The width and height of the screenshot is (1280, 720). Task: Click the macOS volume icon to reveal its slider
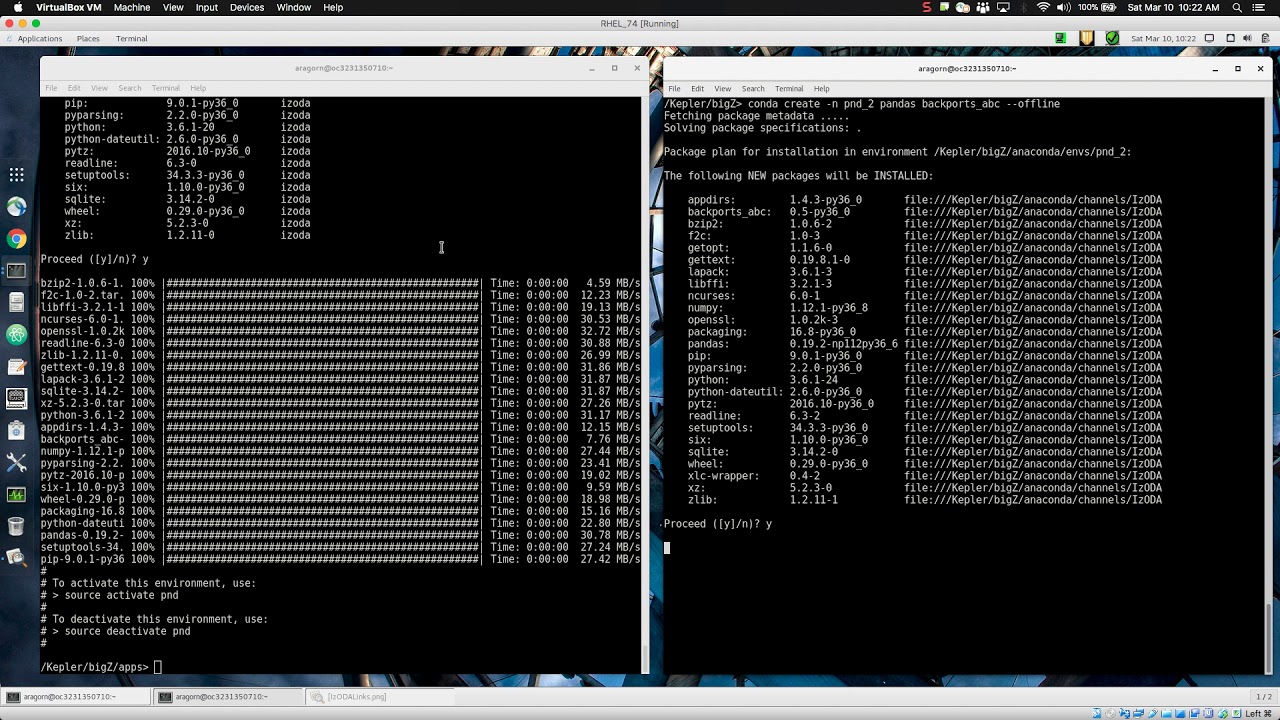click(1064, 7)
